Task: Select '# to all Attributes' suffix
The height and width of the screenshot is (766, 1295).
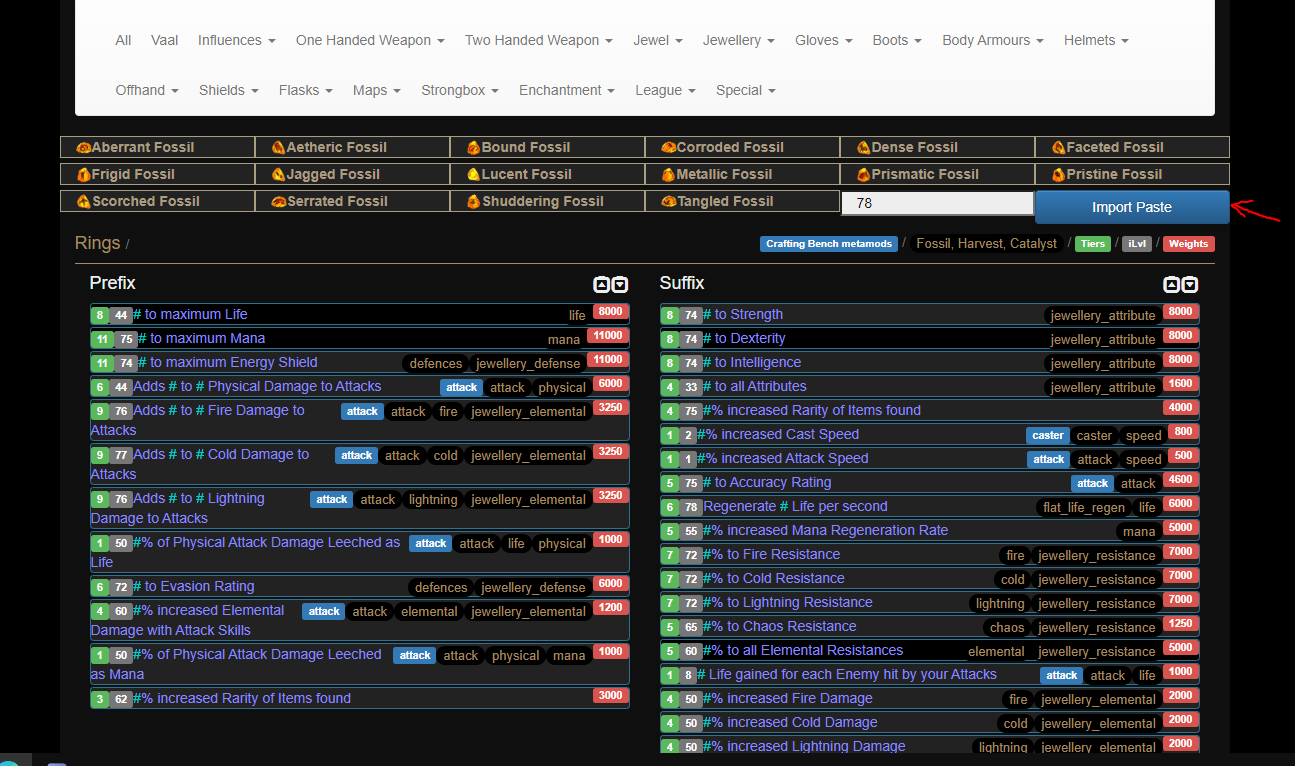Action: pyautogui.click(x=930, y=387)
